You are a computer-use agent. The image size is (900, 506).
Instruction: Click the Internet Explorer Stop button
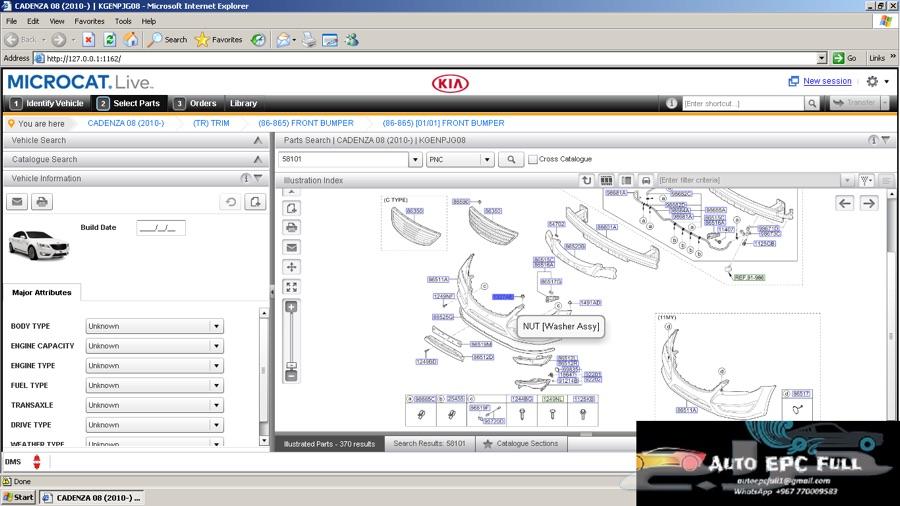pyautogui.click(x=88, y=40)
